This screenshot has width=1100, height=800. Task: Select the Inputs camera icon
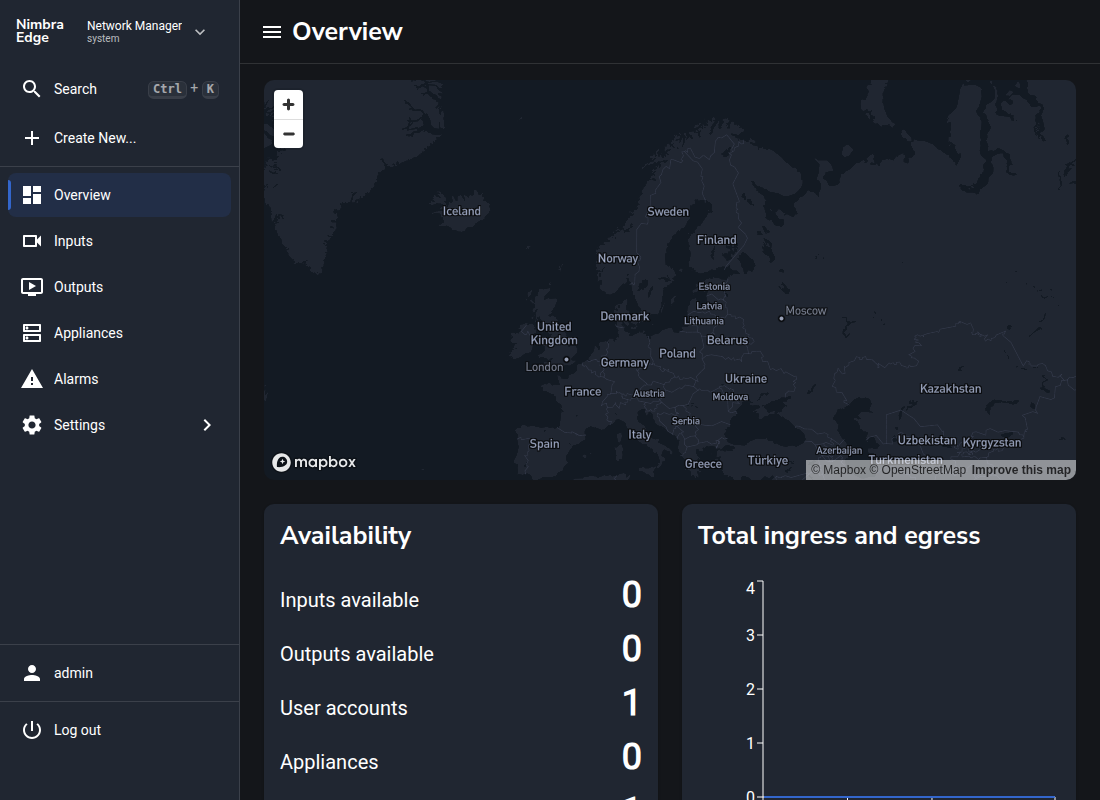coord(32,241)
